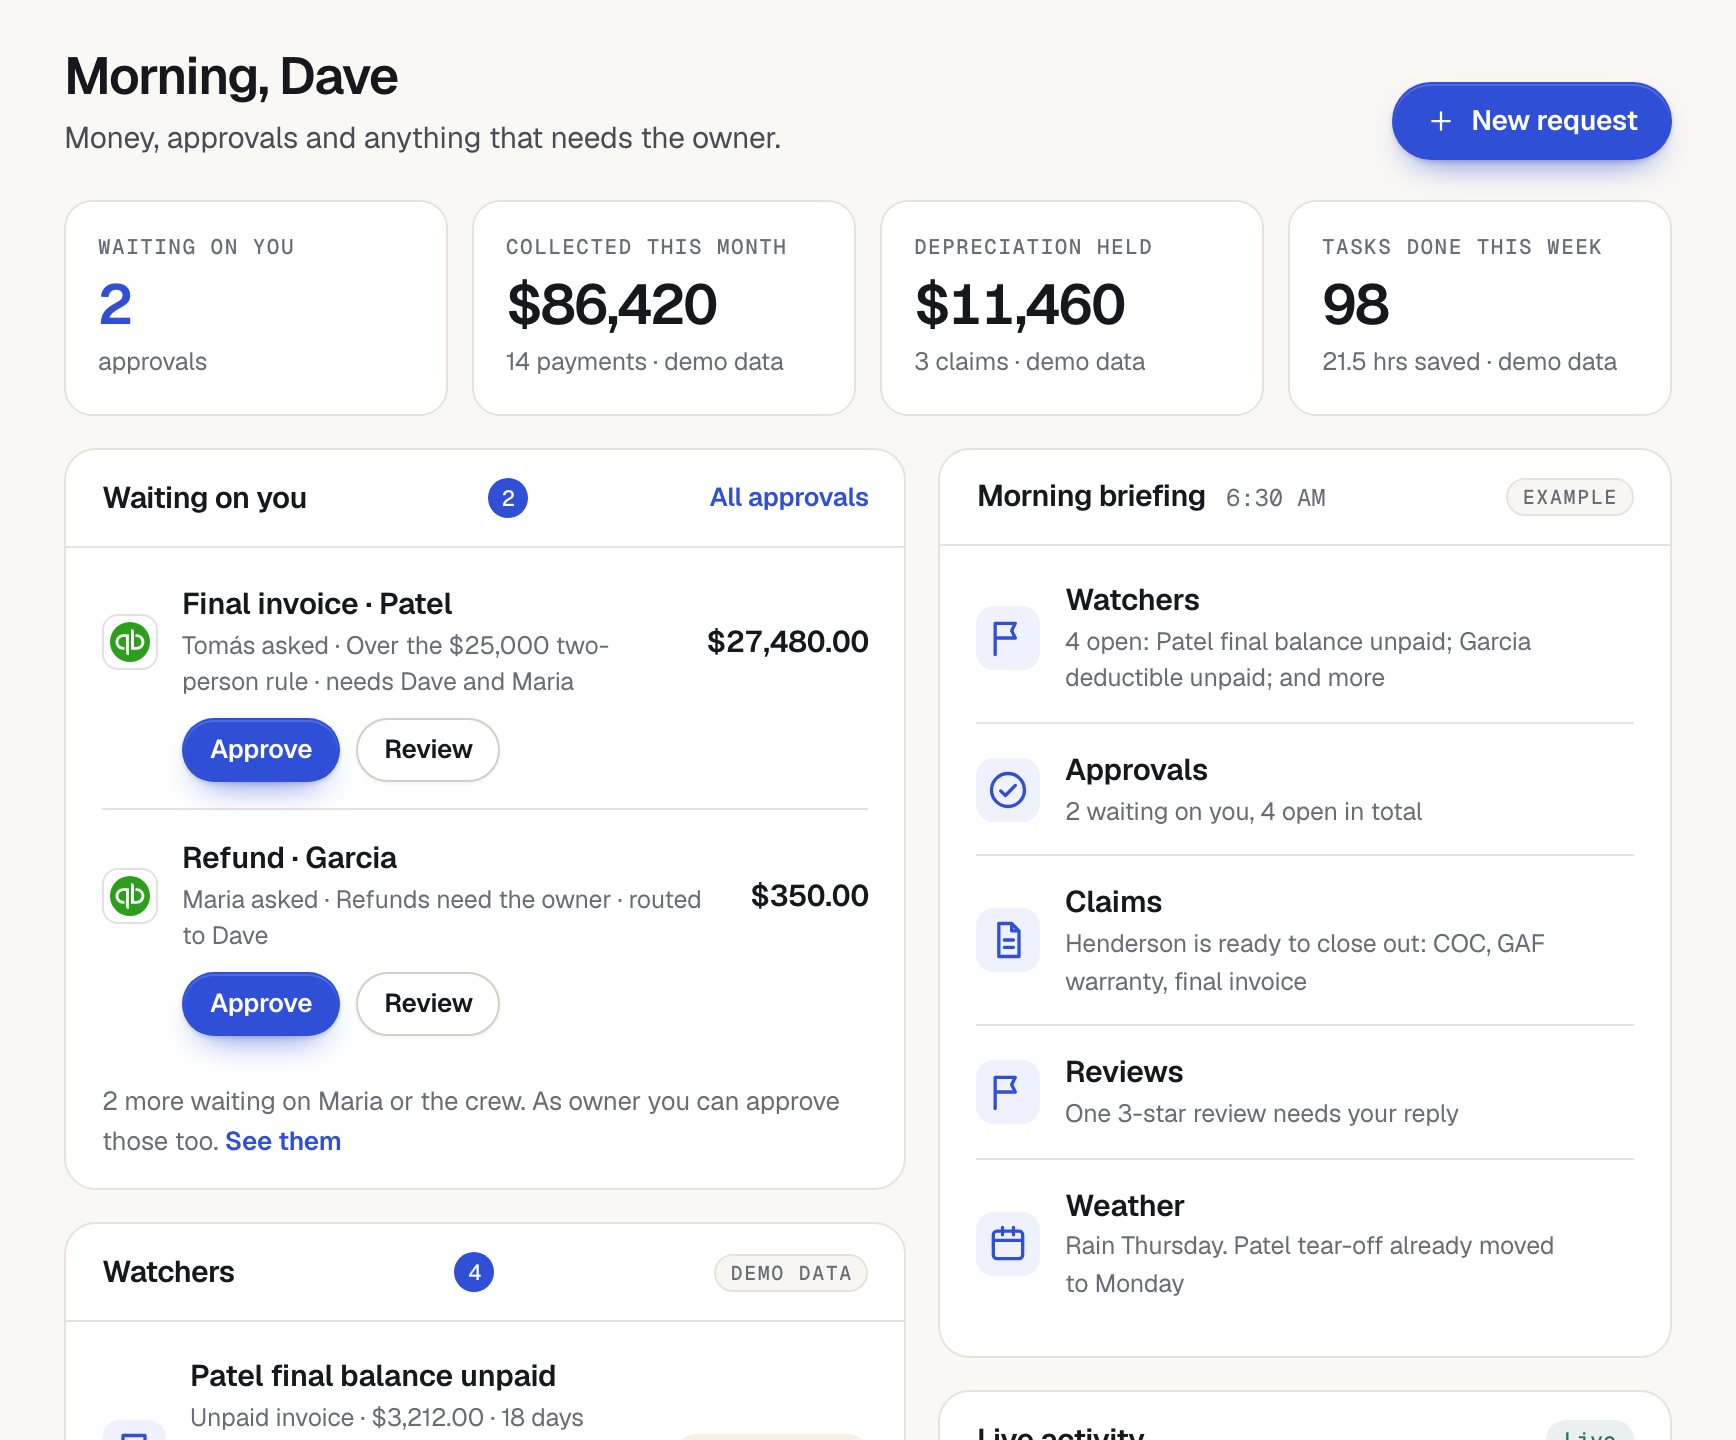Open the Waiting on you stat card

[x=256, y=308]
